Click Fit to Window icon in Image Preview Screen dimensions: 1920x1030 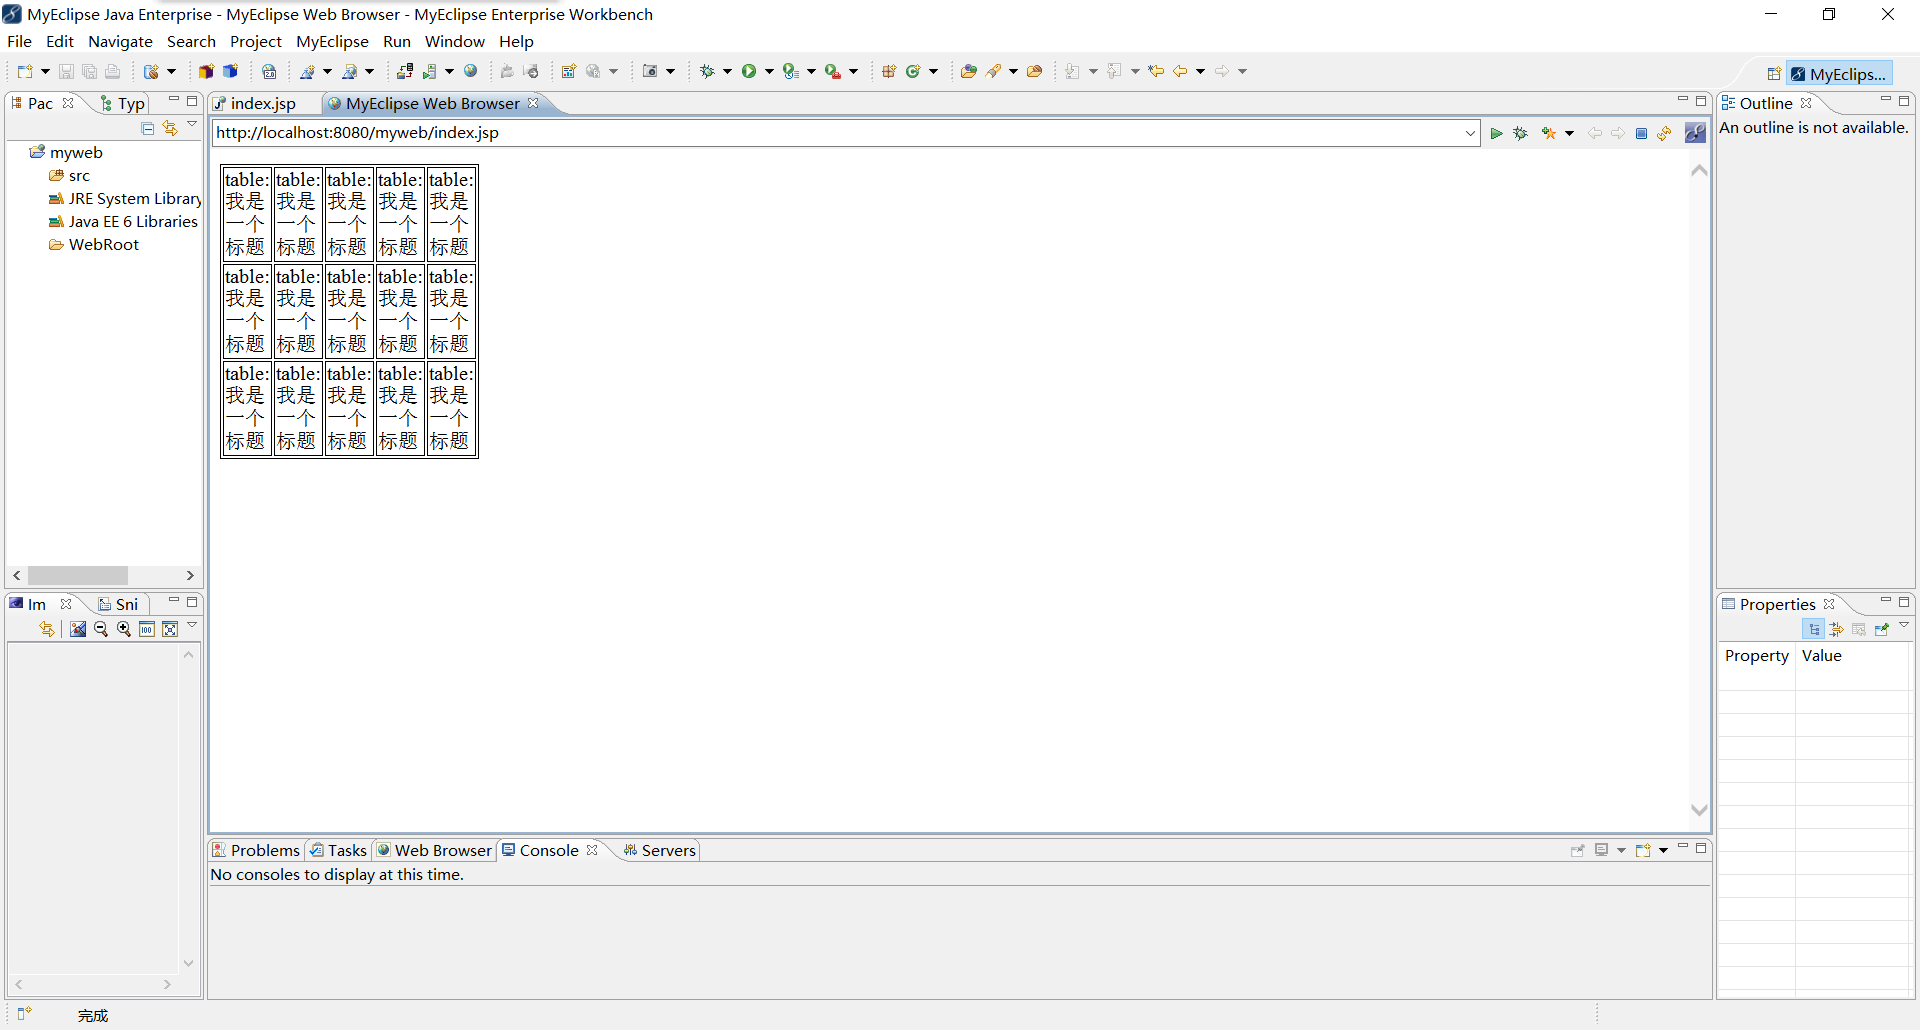click(170, 629)
